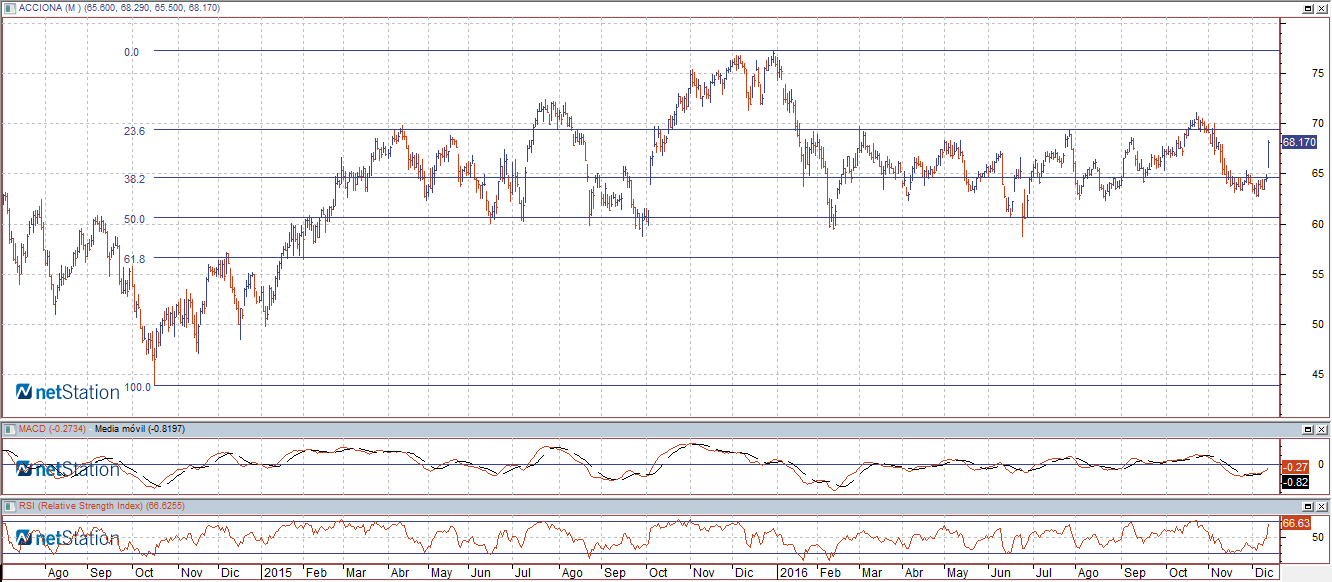This screenshot has width=1332, height=582.
Task: Click the 55 price axis label
Action: coord(1318,274)
